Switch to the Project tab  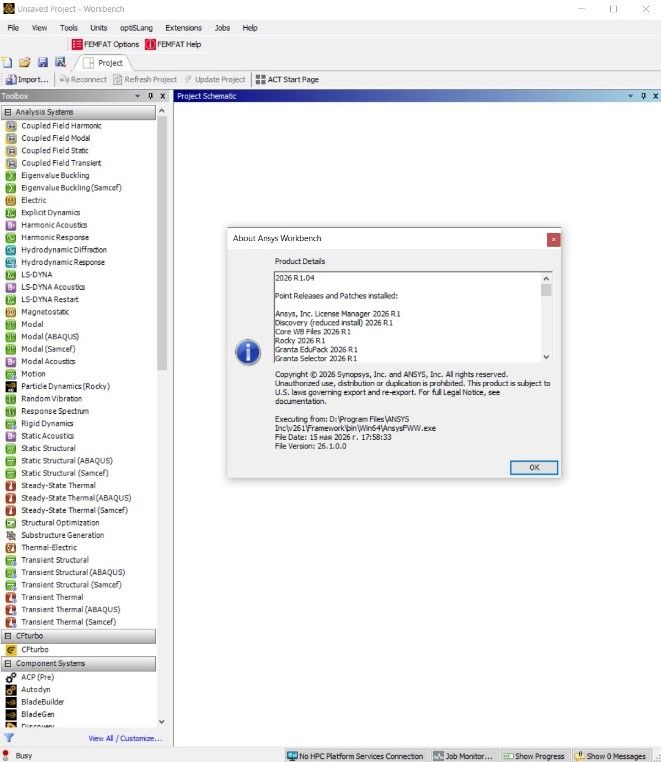click(x=104, y=63)
